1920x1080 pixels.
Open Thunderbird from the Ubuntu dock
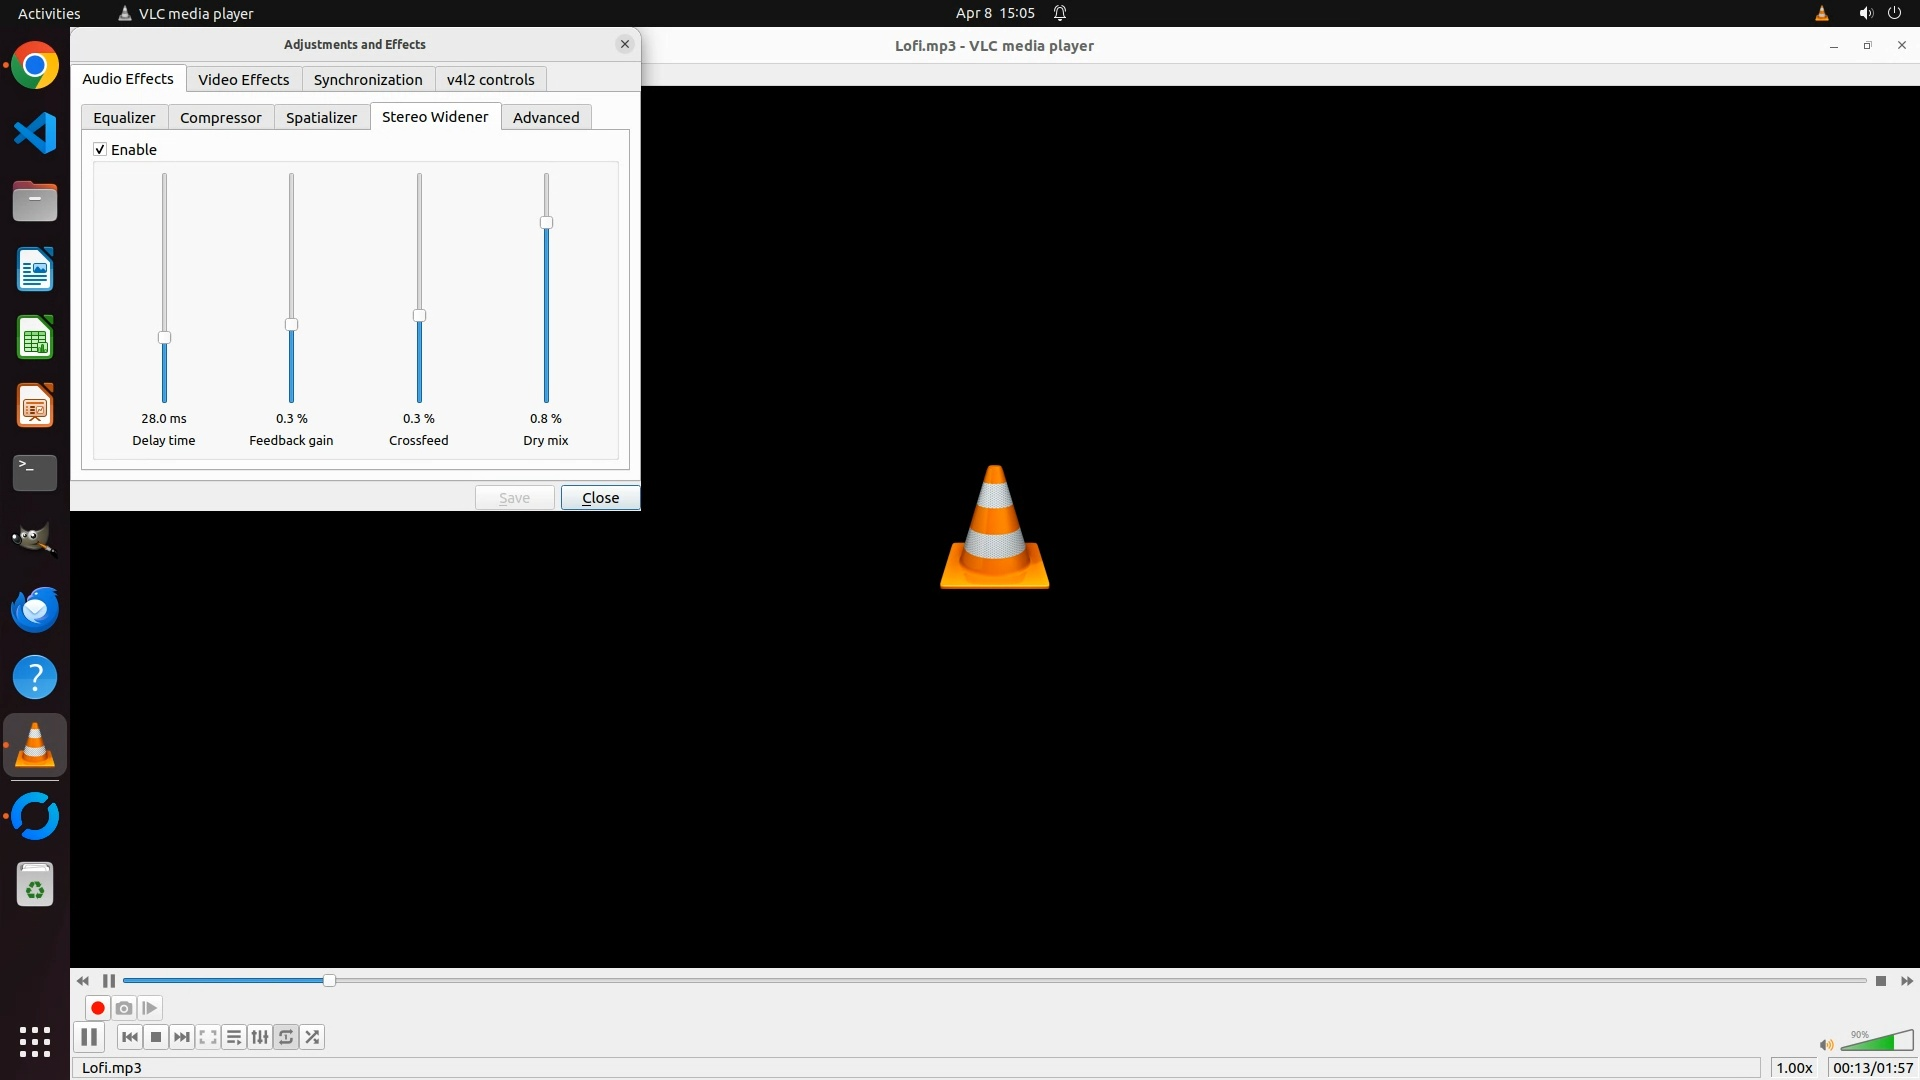point(35,609)
